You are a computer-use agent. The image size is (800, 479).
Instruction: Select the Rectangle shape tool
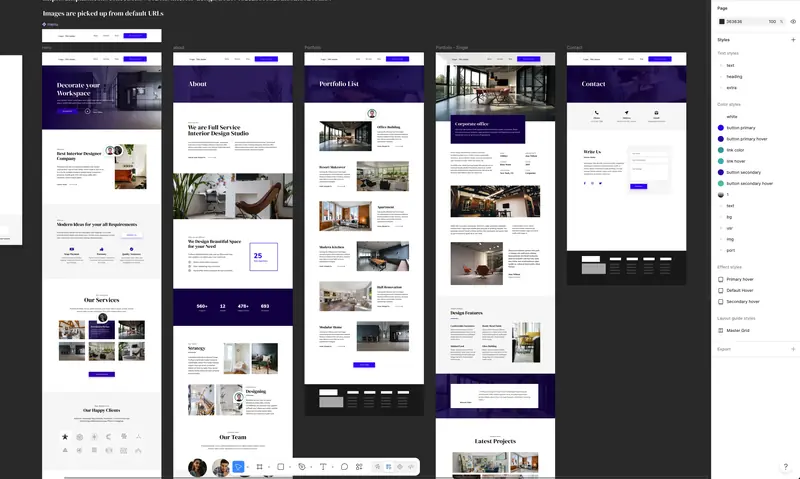point(281,467)
